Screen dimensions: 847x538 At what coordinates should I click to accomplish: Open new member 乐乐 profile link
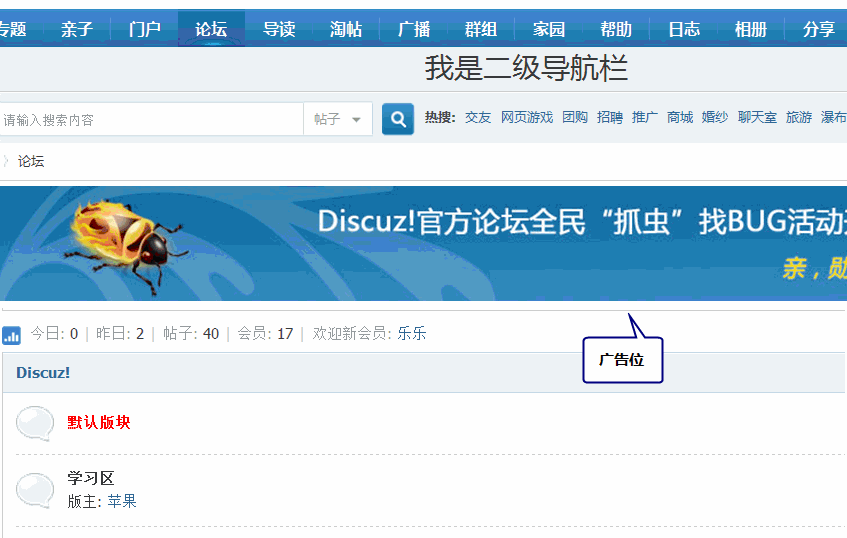(x=412, y=334)
